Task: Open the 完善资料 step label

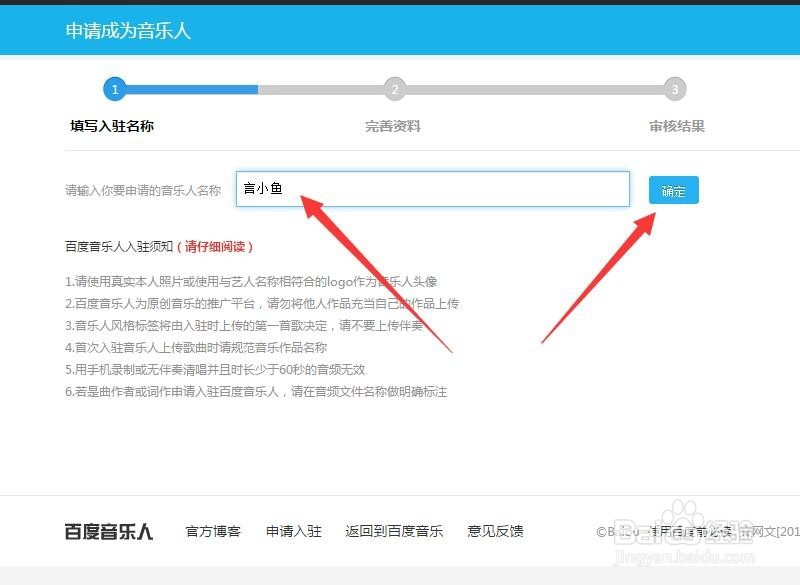Action: [x=393, y=126]
